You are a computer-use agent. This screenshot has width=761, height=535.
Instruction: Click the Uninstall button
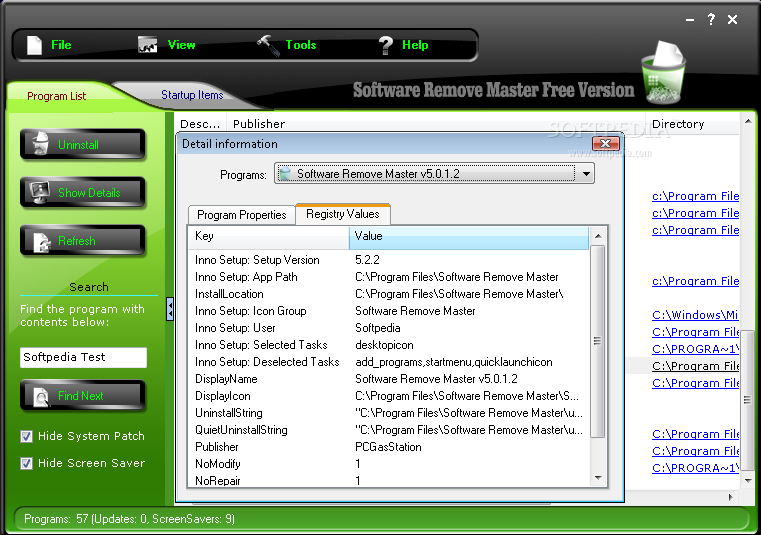pos(83,144)
